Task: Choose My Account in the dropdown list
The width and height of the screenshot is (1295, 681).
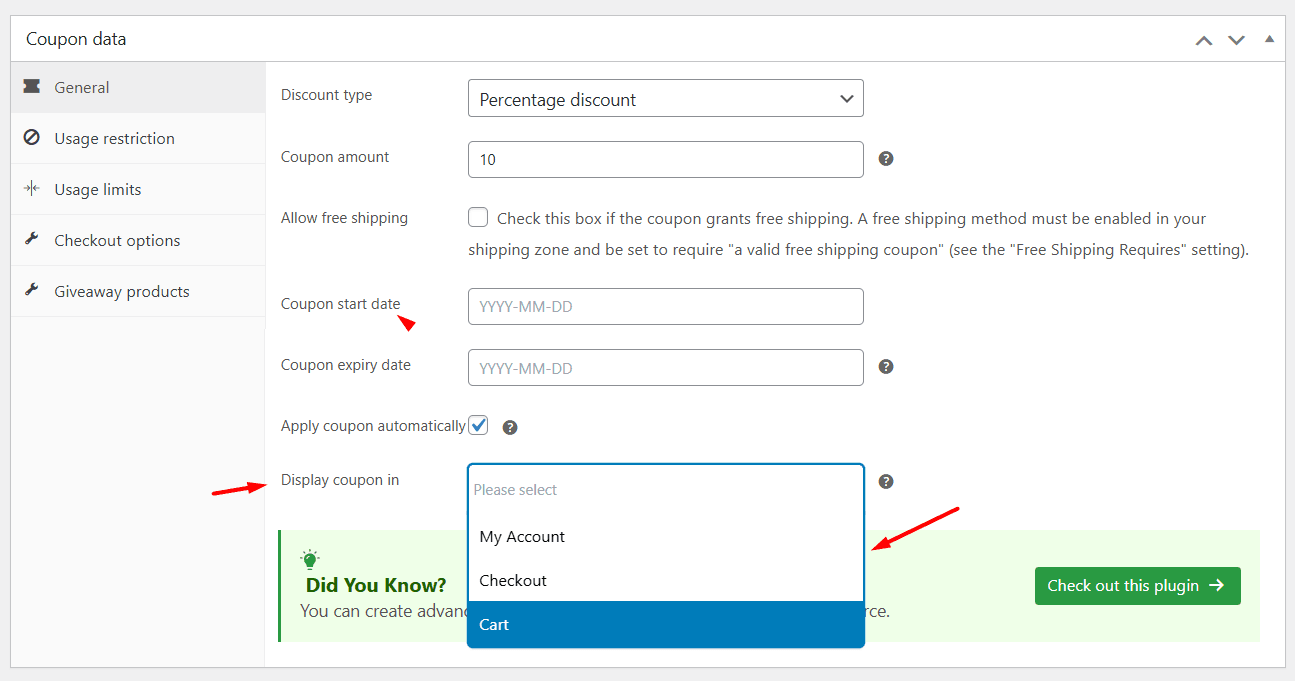Action: tap(665, 537)
